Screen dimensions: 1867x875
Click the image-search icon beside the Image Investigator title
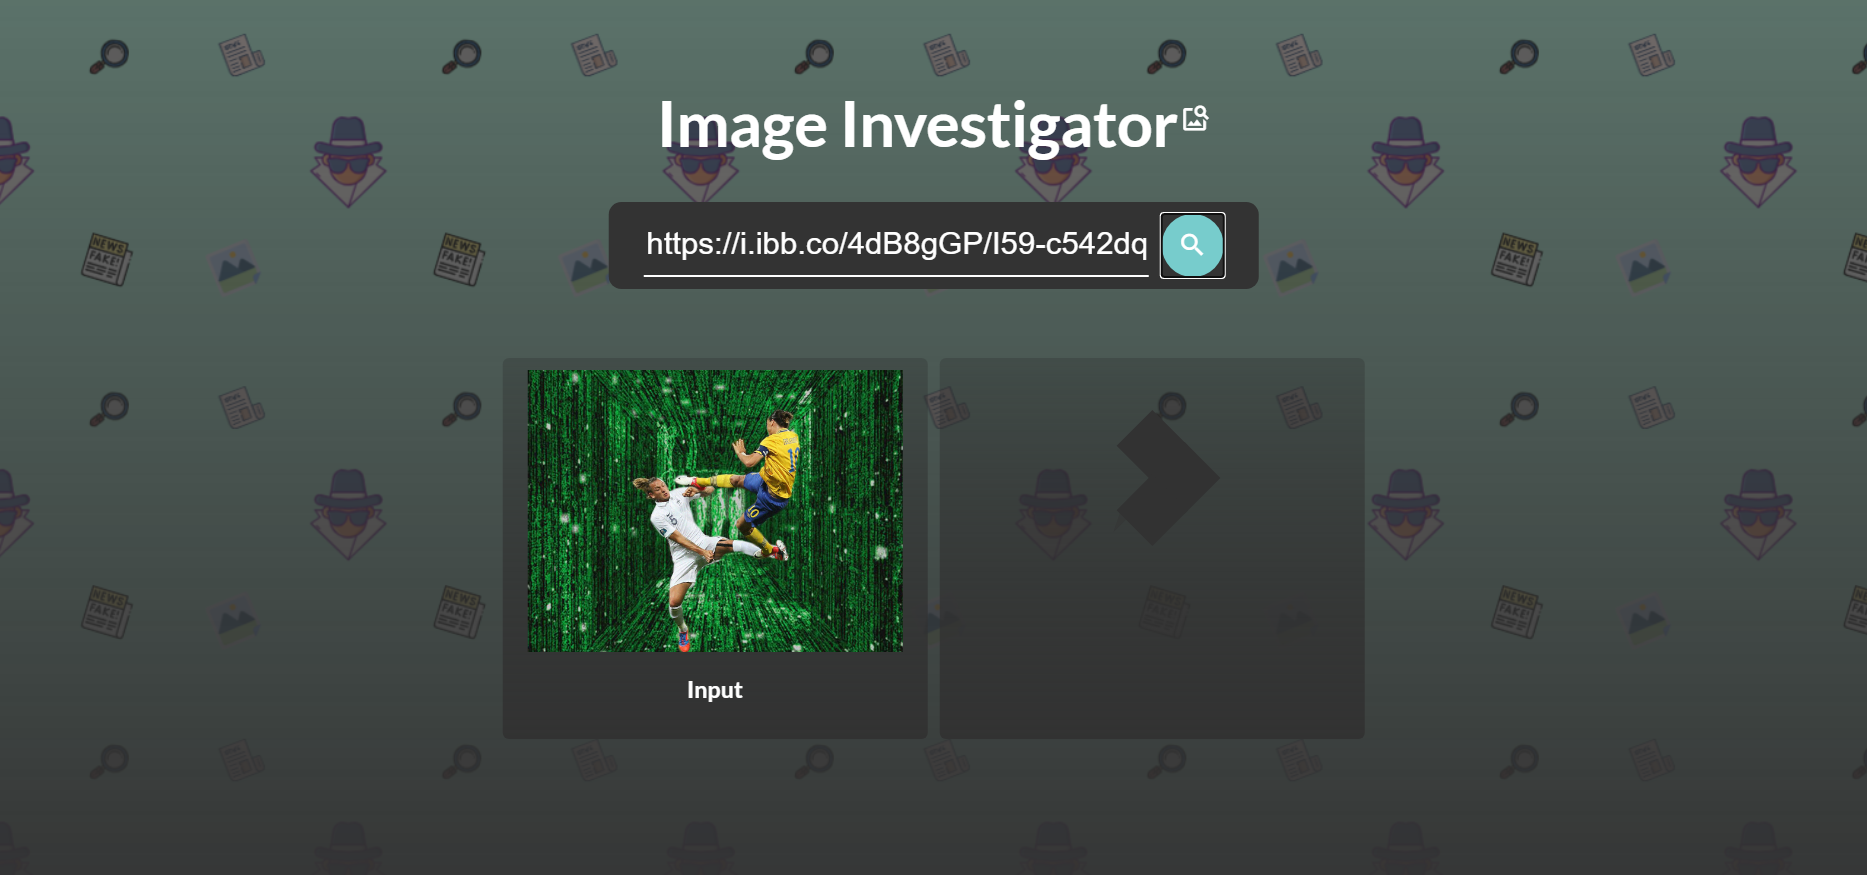click(x=1196, y=118)
